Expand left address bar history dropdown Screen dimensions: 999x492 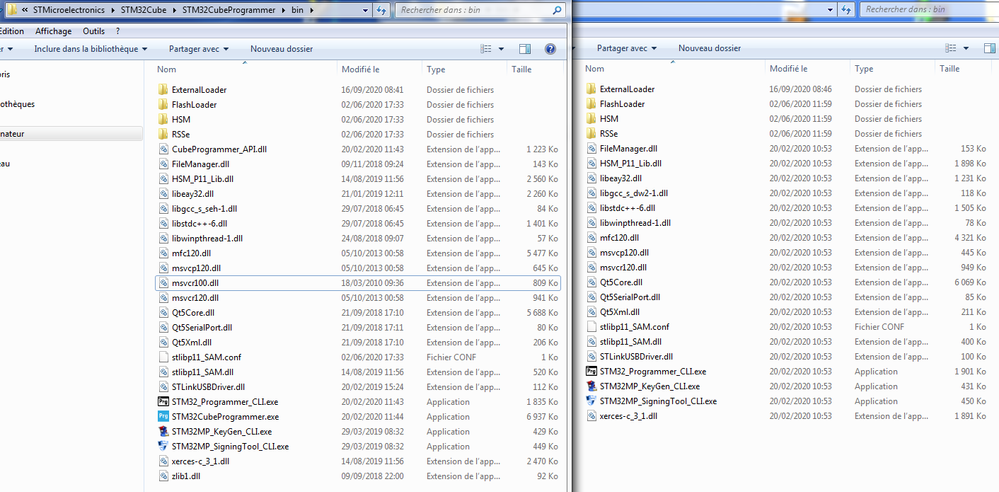pyautogui.click(x=365, y=10)
